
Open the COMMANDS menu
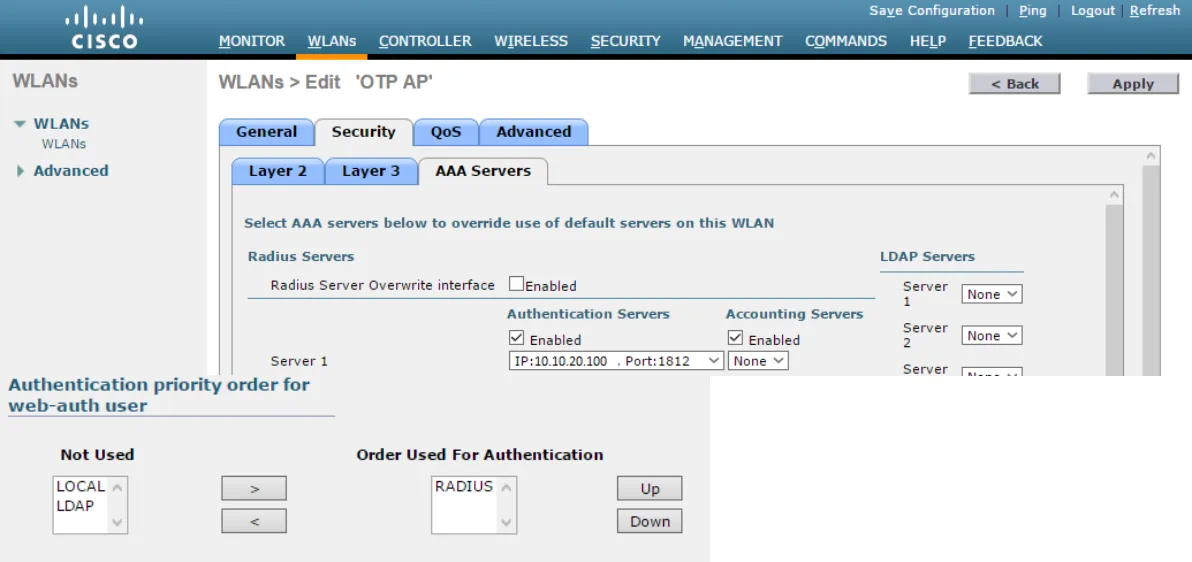click(x=845, y=41)
